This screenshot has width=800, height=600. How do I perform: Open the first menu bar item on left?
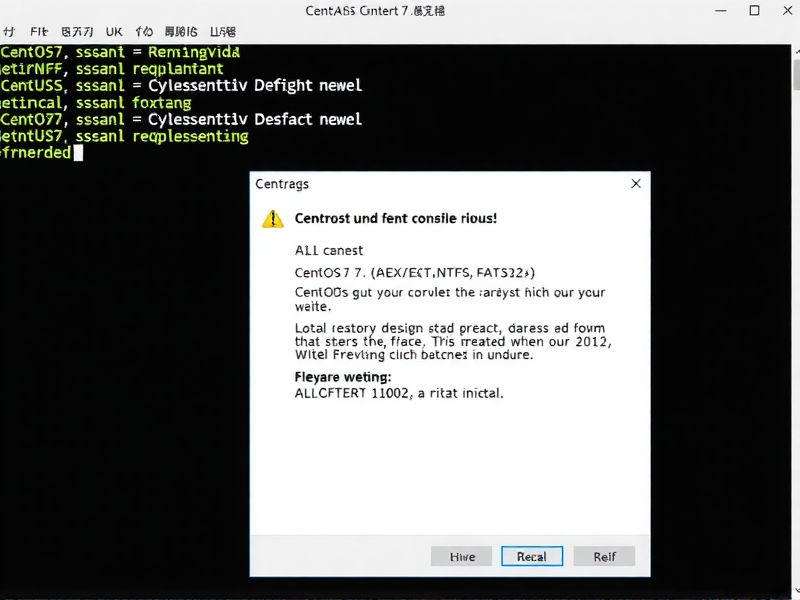[x=8, y=32]
